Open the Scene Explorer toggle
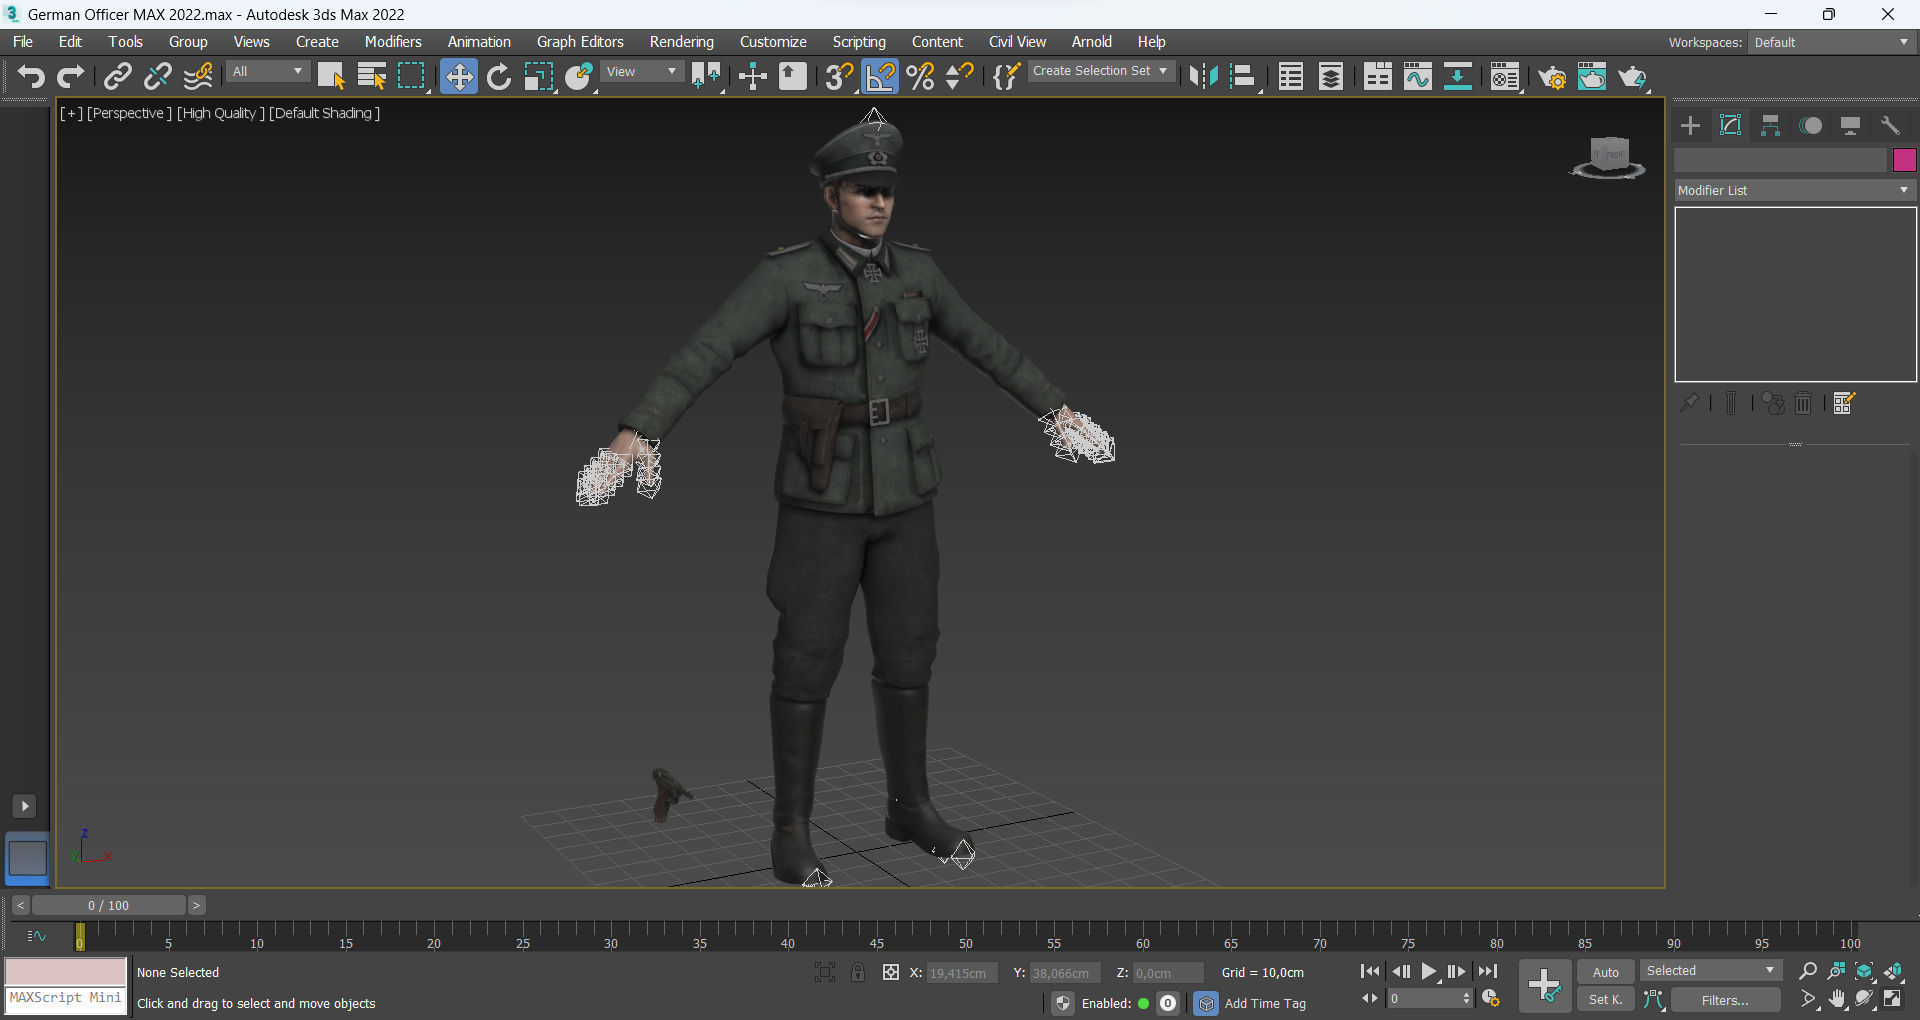The image size is (1920, 1020). click(1291, 77)
